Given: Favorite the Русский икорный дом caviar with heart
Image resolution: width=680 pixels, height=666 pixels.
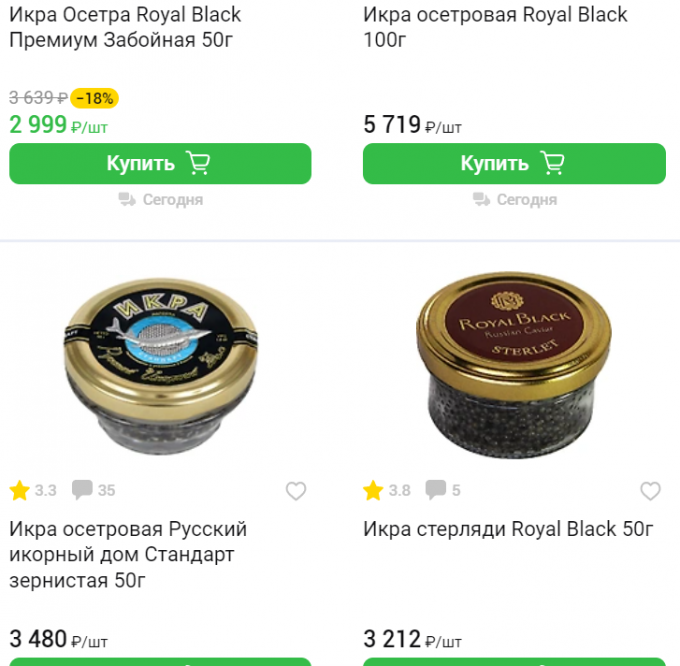Looking at the screenshot, I should (296, 491).
